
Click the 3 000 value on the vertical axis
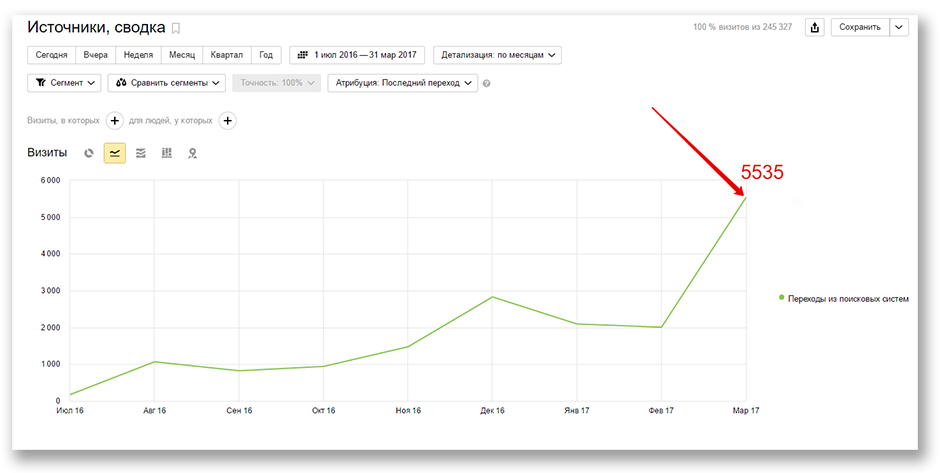pos(49,291)
